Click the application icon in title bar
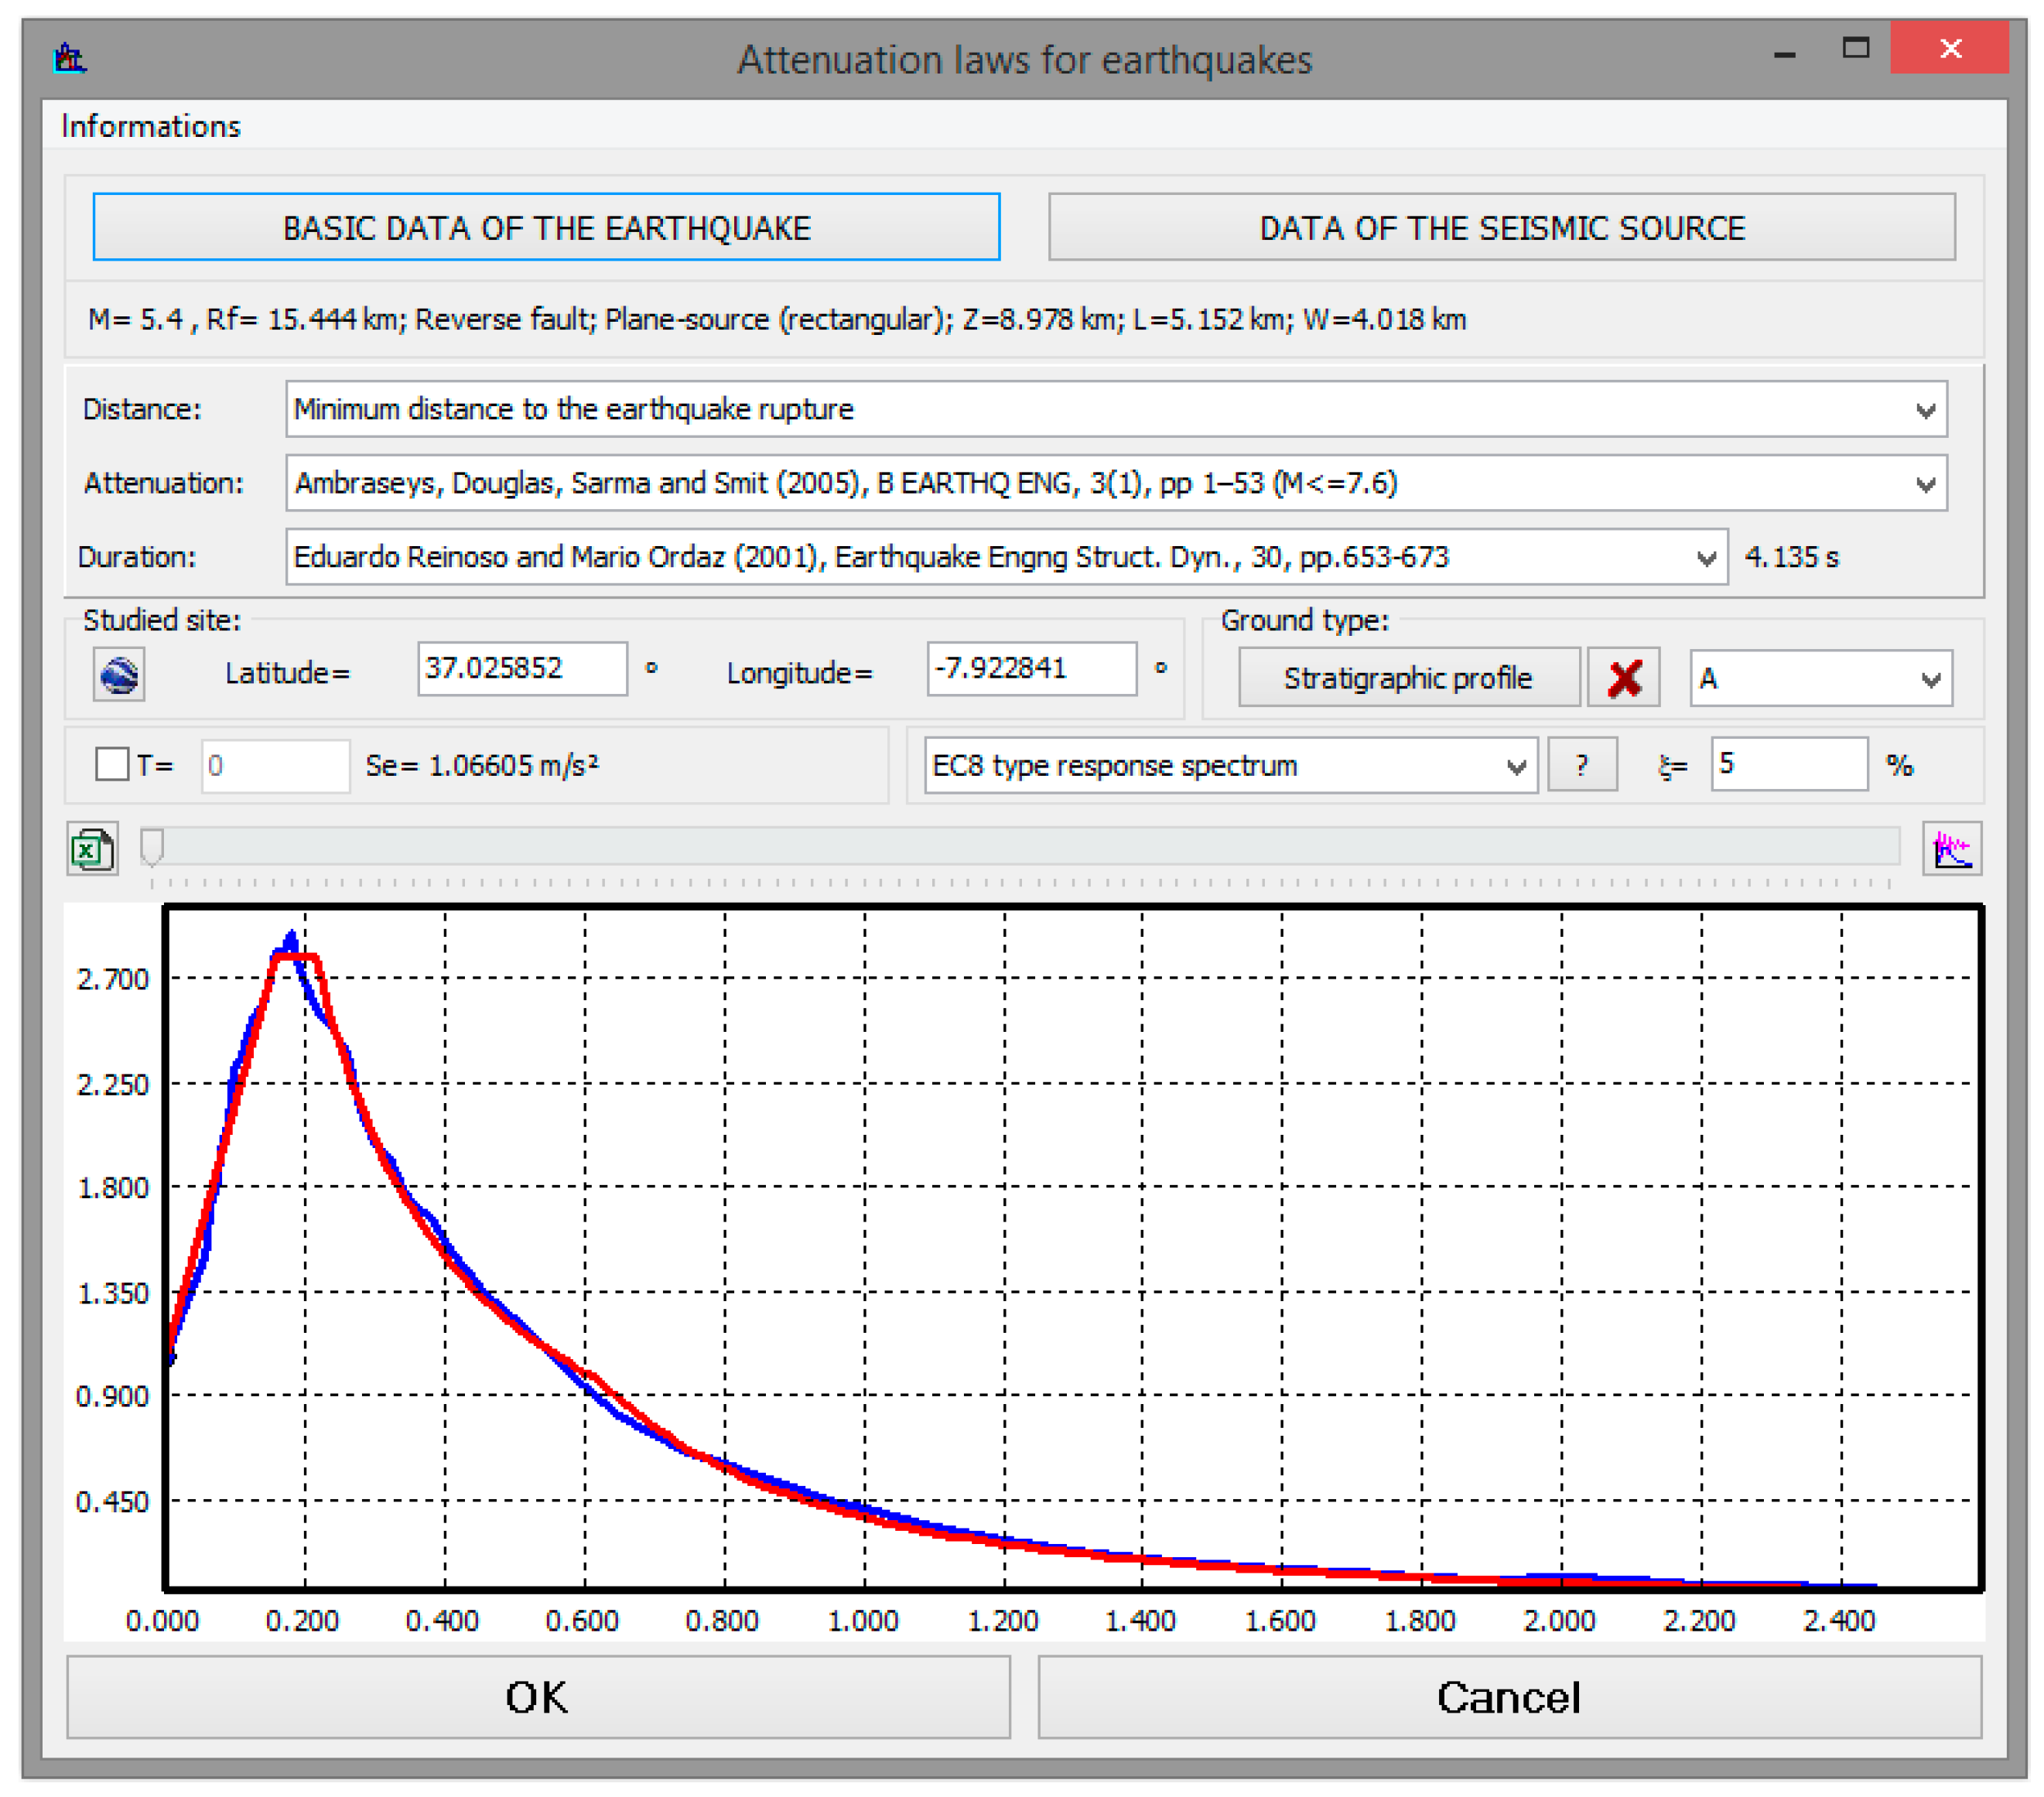The width and height of the screenshot is (2044, 1797). tap(70, 58)
